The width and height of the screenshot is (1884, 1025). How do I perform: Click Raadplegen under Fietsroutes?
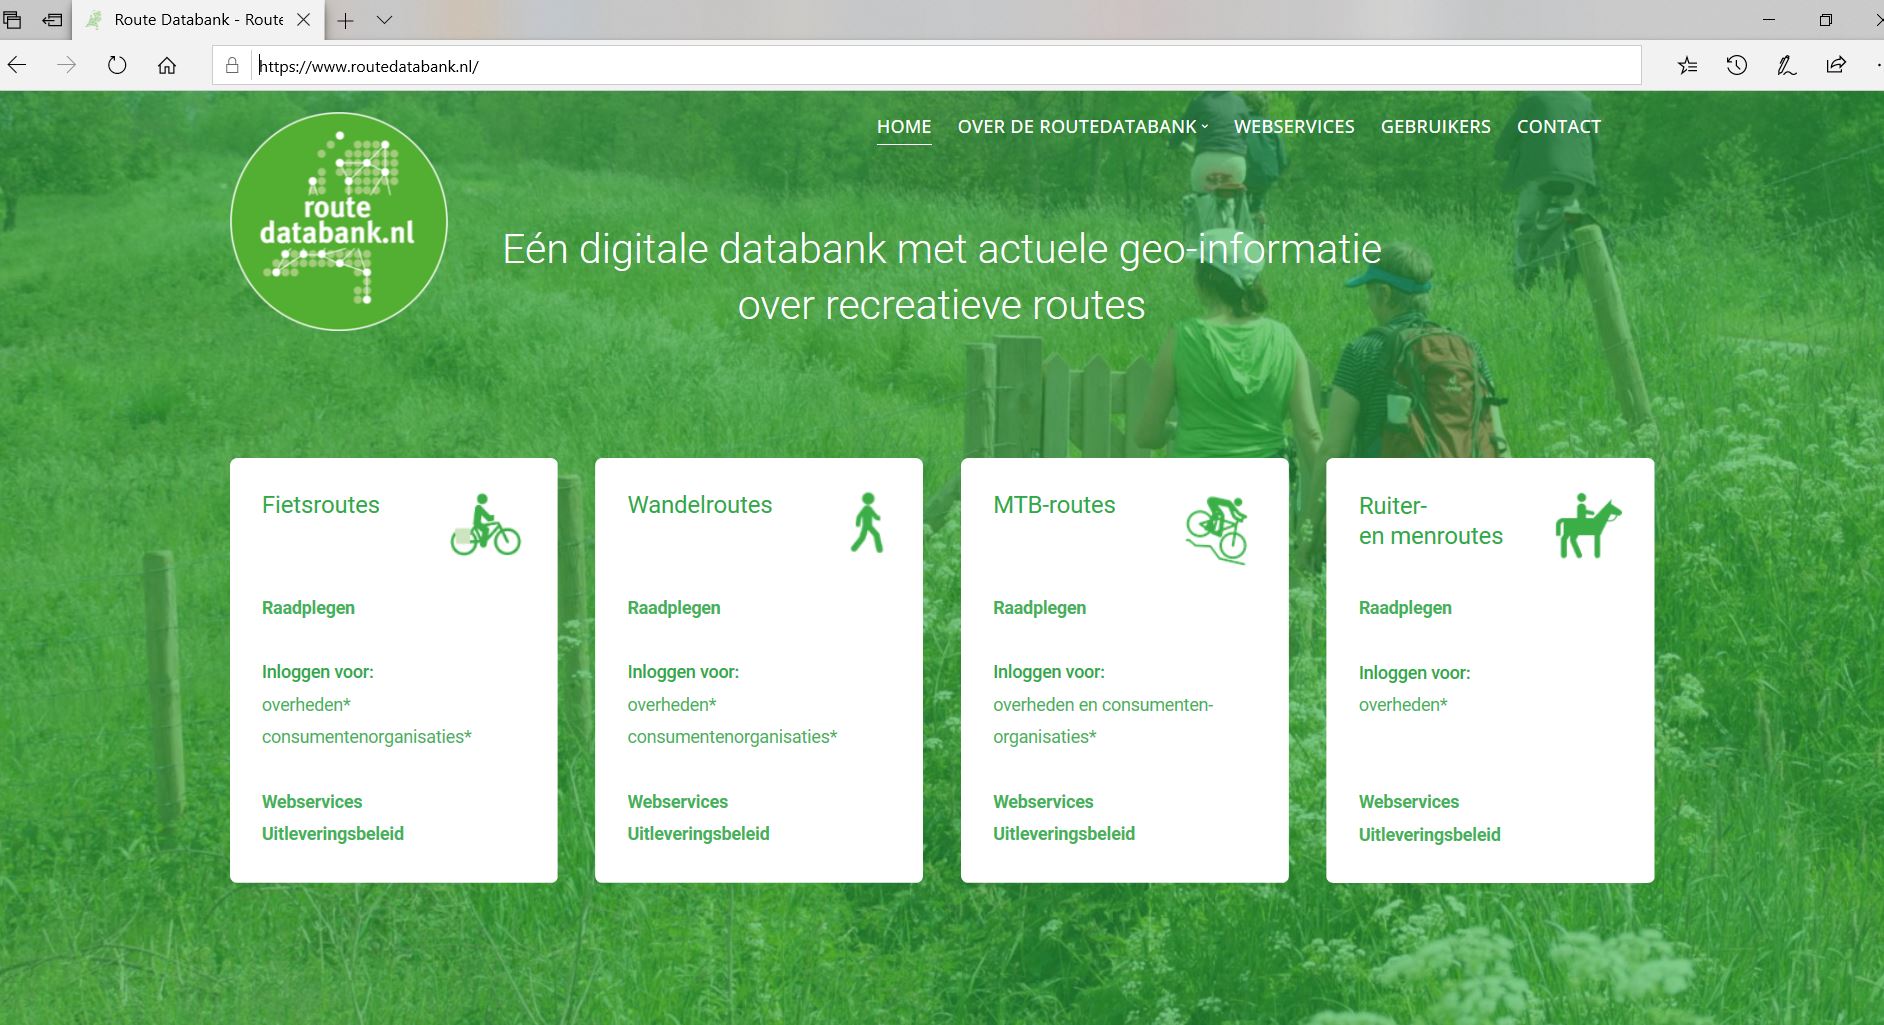coord(308,608)
